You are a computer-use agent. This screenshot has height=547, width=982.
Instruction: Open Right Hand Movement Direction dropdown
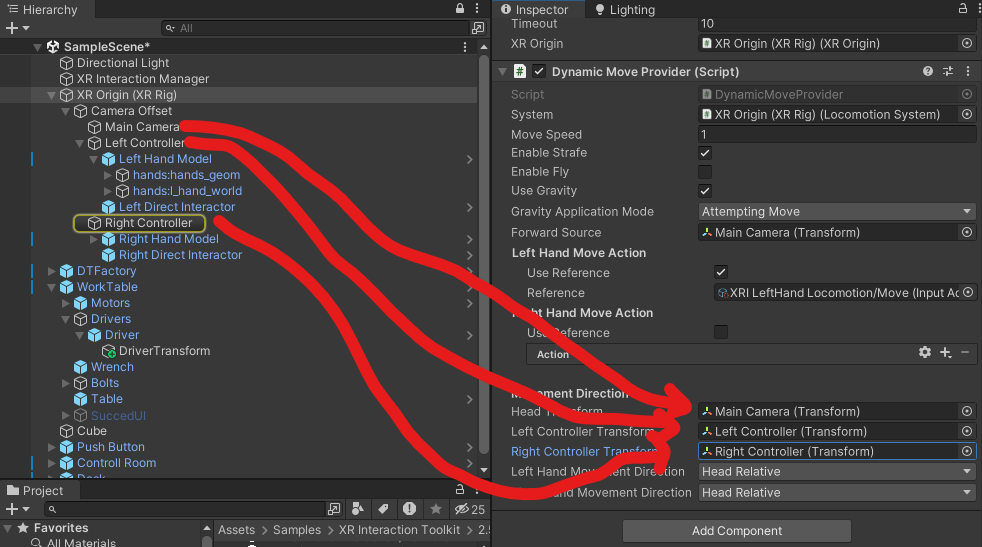tap(837, 493)
